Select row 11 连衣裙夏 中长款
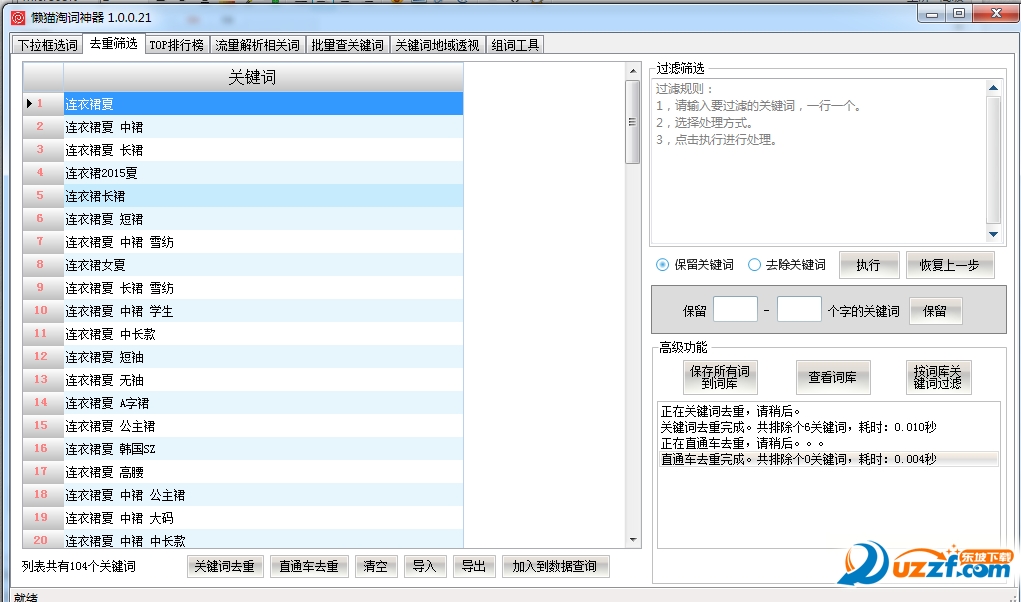This screenshot has height=602, width=1021. click(x=263, y=334)
